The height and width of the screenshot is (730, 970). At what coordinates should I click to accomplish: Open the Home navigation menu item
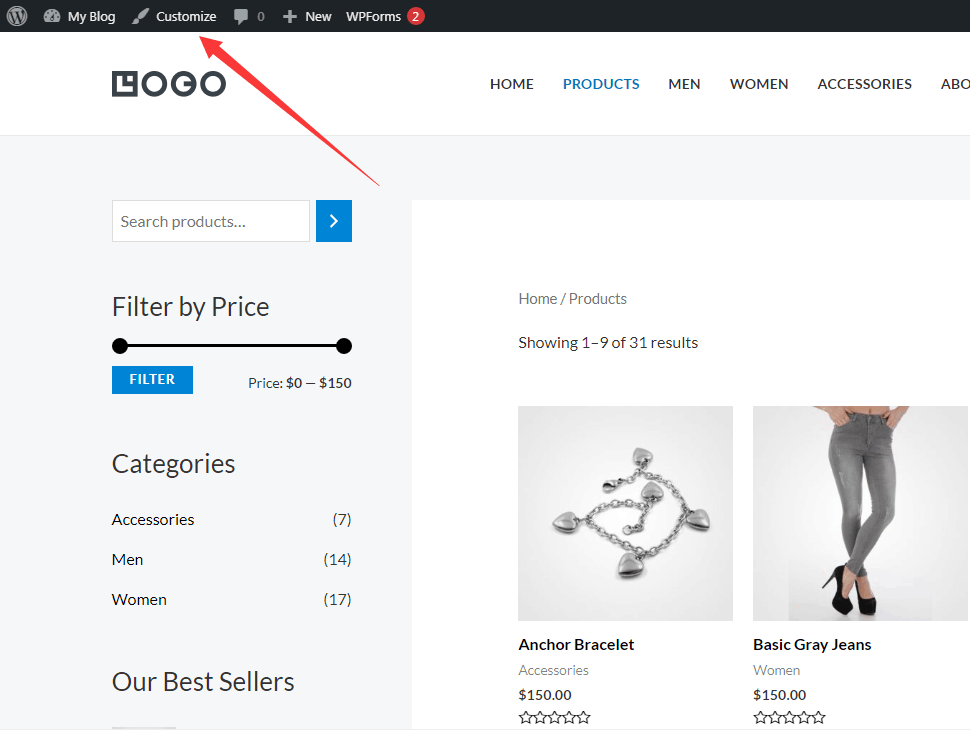click(x=511, y=84)
